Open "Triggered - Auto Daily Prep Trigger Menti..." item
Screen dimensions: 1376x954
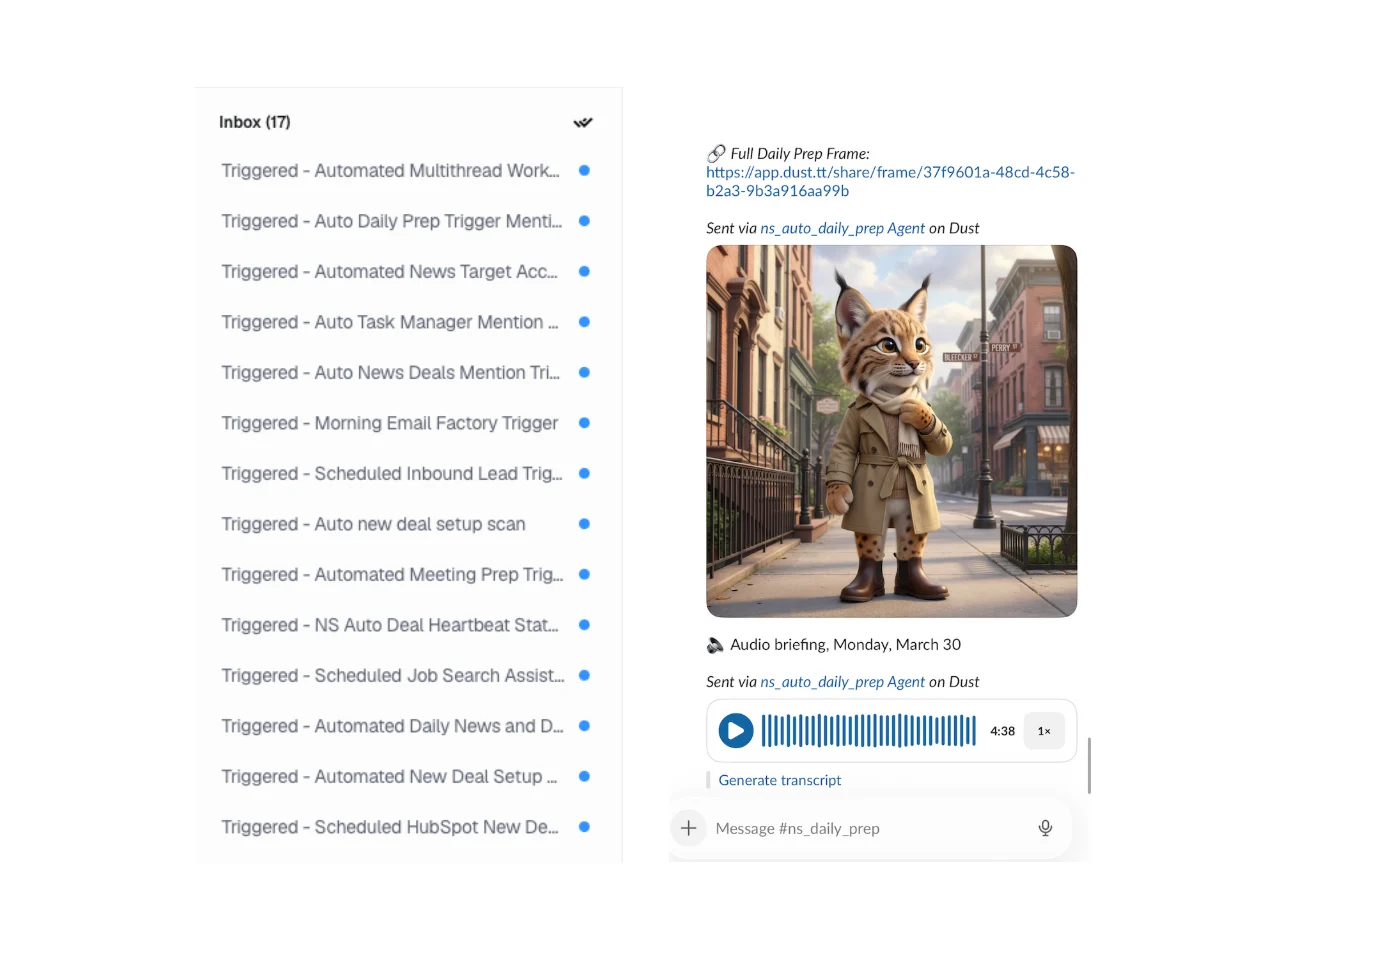pyautogui.click(x=391, y=221)
